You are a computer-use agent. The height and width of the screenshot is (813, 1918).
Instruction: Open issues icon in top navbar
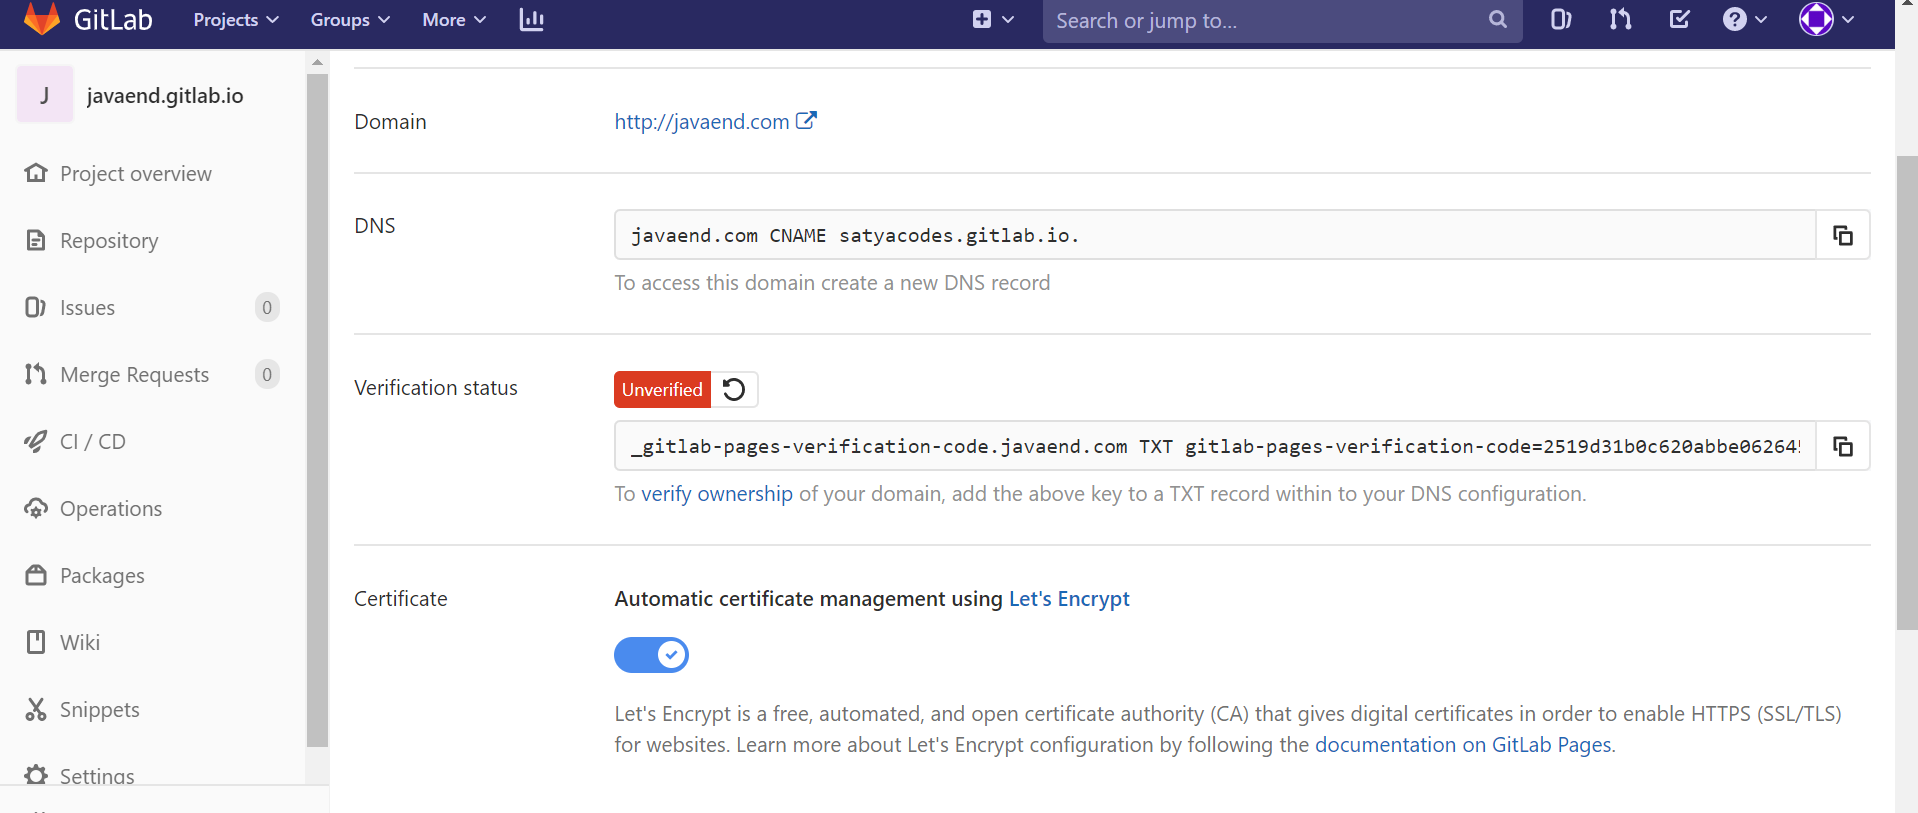tap(1560, 20)
